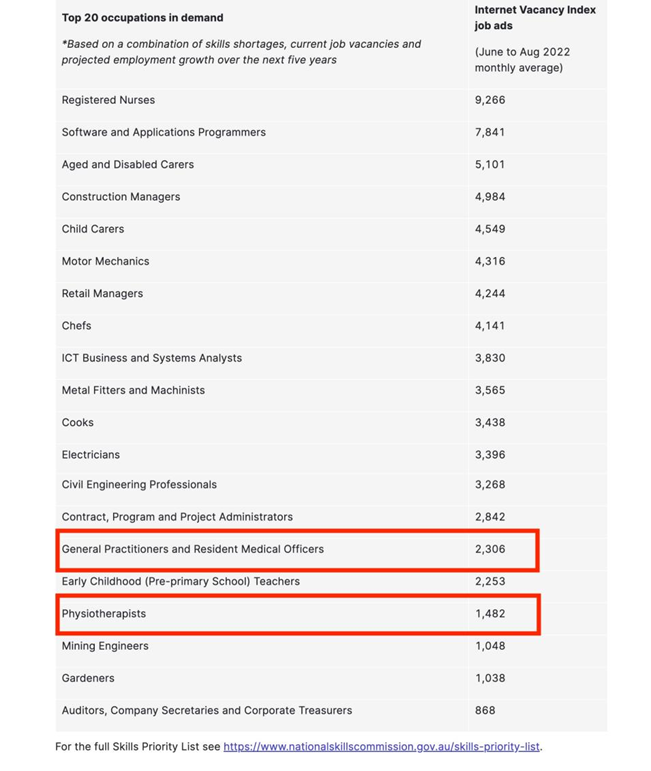Select the Aged and Disabled Carers row
The image size is (651, 771).
[331, 165]
